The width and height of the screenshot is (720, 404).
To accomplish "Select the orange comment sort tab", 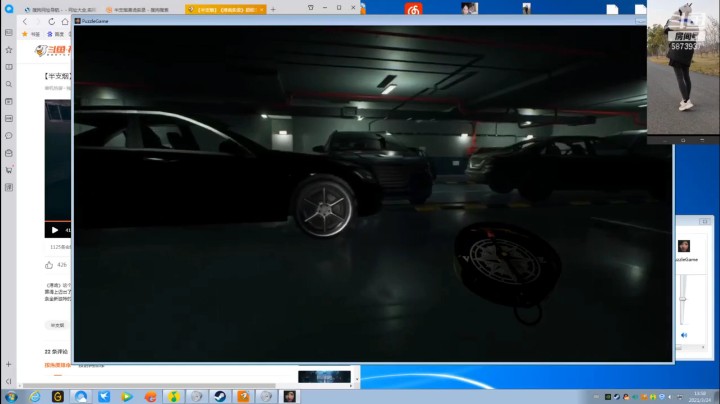I will [57, 365].
